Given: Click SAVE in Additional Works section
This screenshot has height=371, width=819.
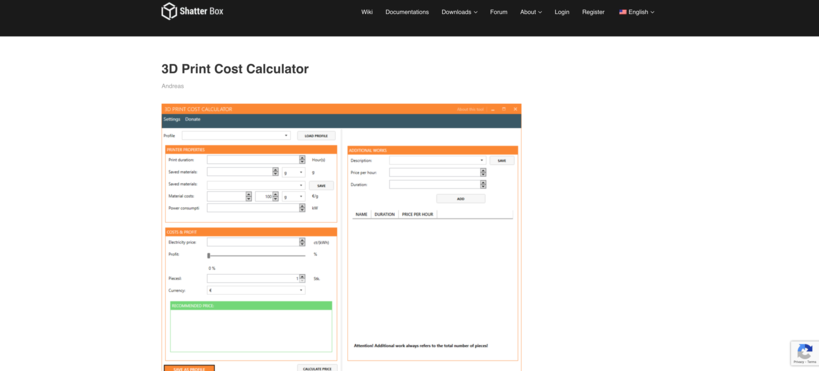Looking at the screenshot, I should pyautogui.click(x=502, y=160).
